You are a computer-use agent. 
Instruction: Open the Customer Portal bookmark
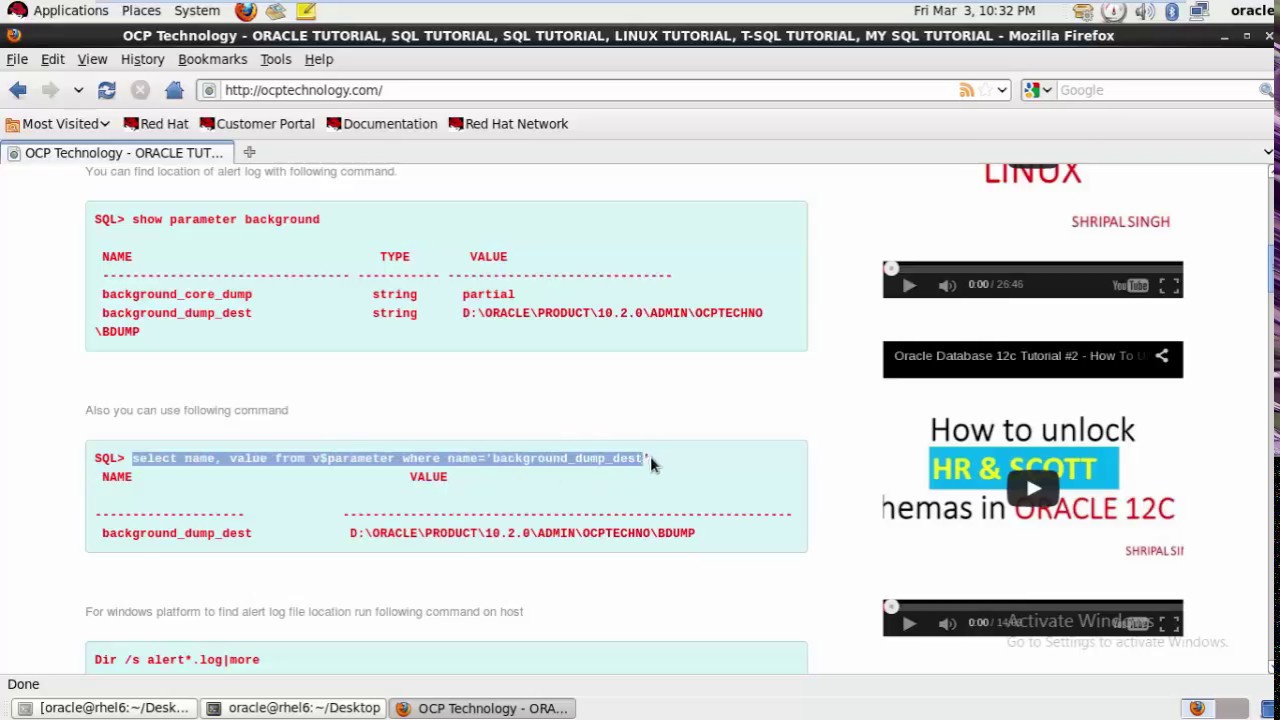[257, 124]
